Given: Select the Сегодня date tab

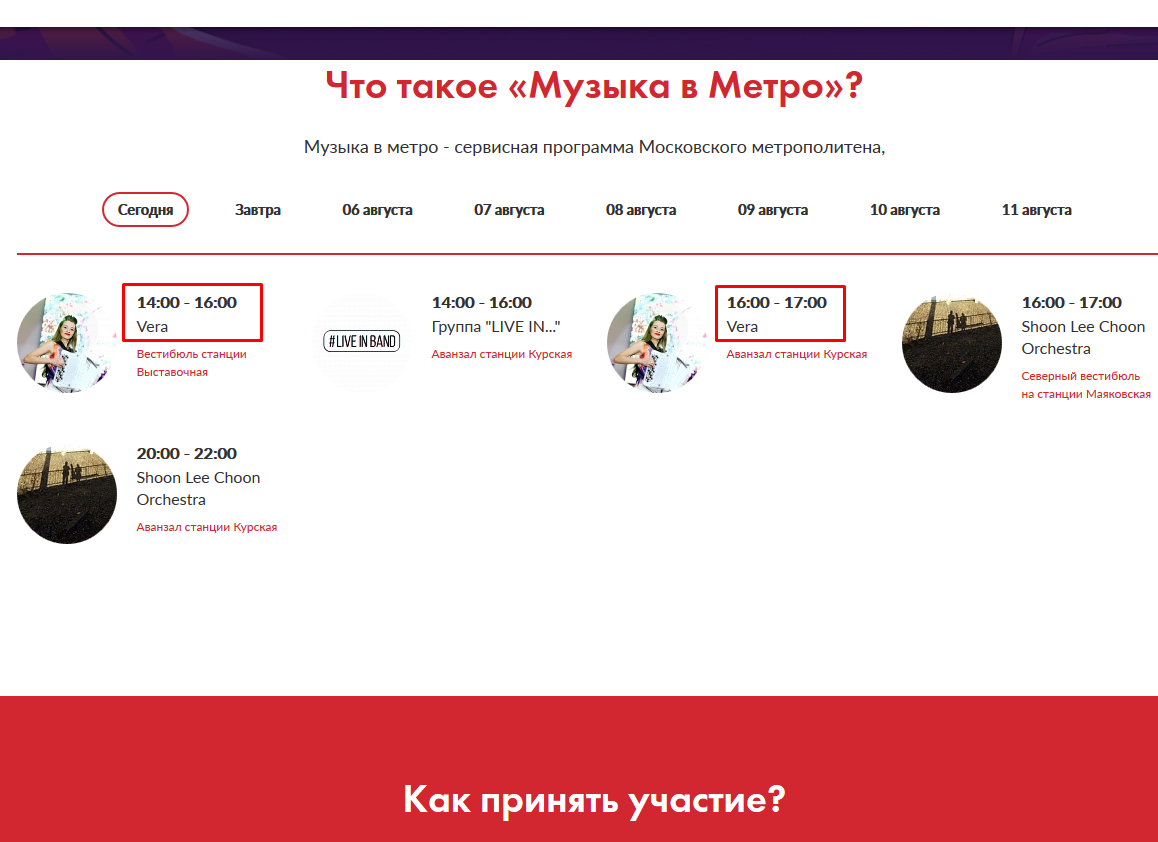Looking at the screenshot, I should click(x=145, y=210).
